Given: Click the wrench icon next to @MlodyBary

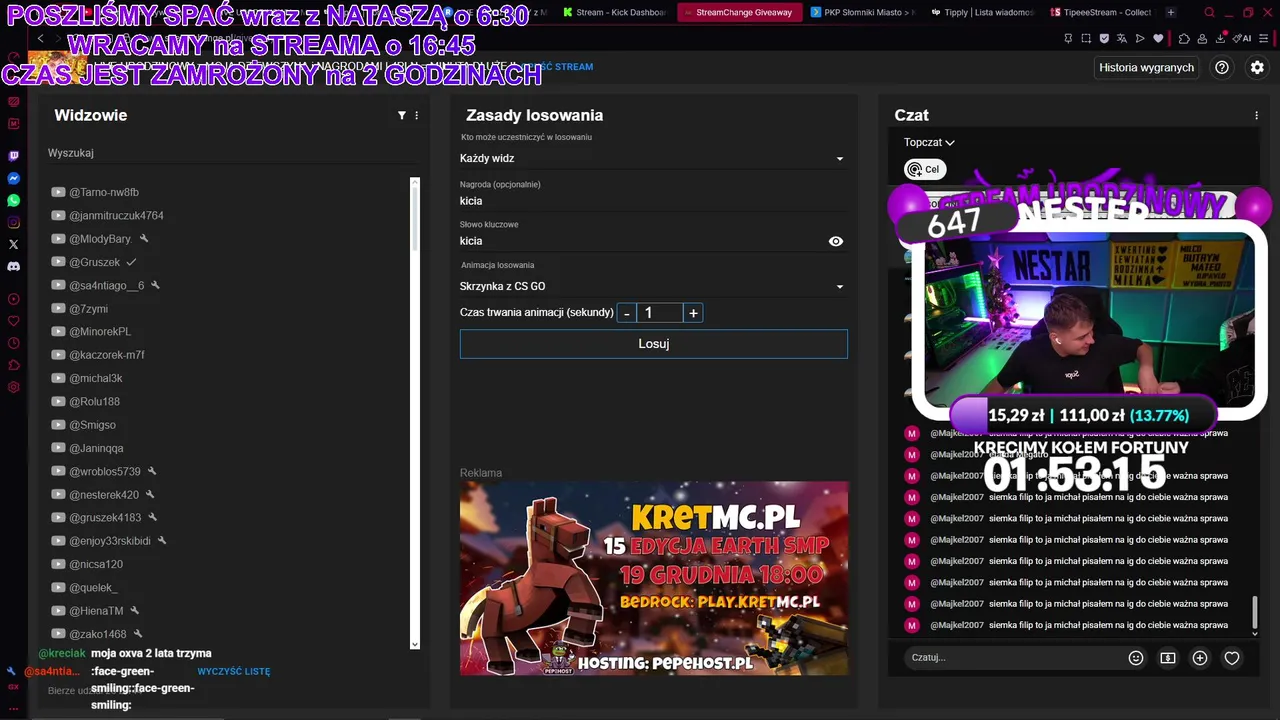Looking at the screenshot, I should (144, 239).
